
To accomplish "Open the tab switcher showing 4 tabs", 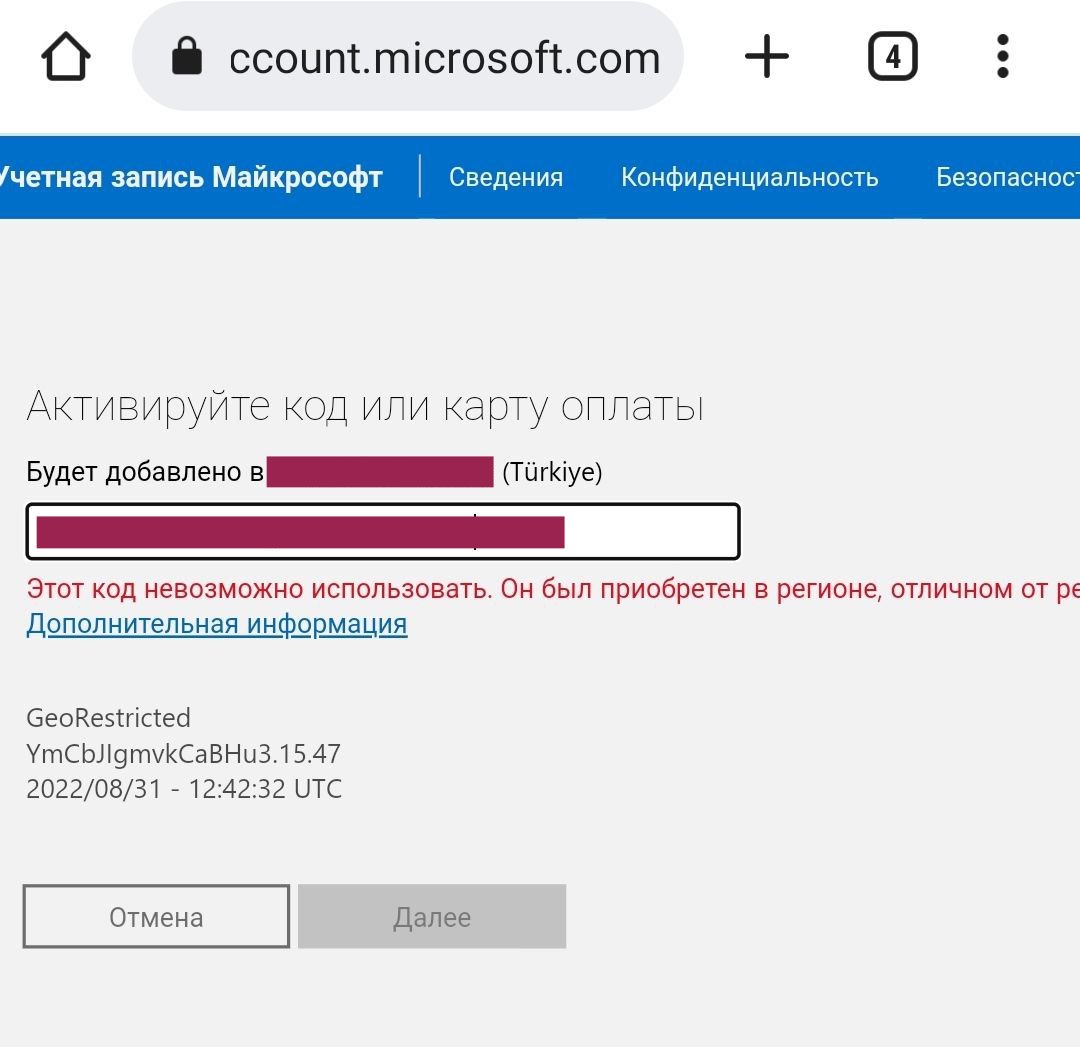I will 892,57.
